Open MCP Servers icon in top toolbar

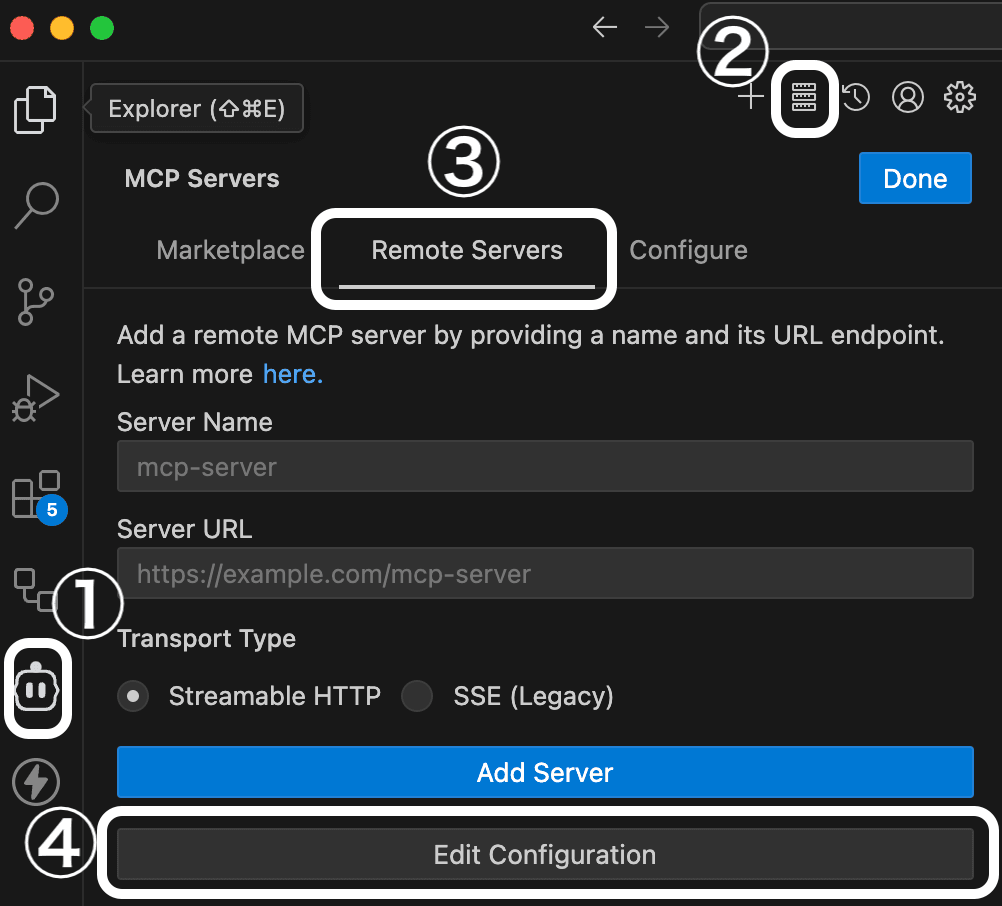(804, 97)
